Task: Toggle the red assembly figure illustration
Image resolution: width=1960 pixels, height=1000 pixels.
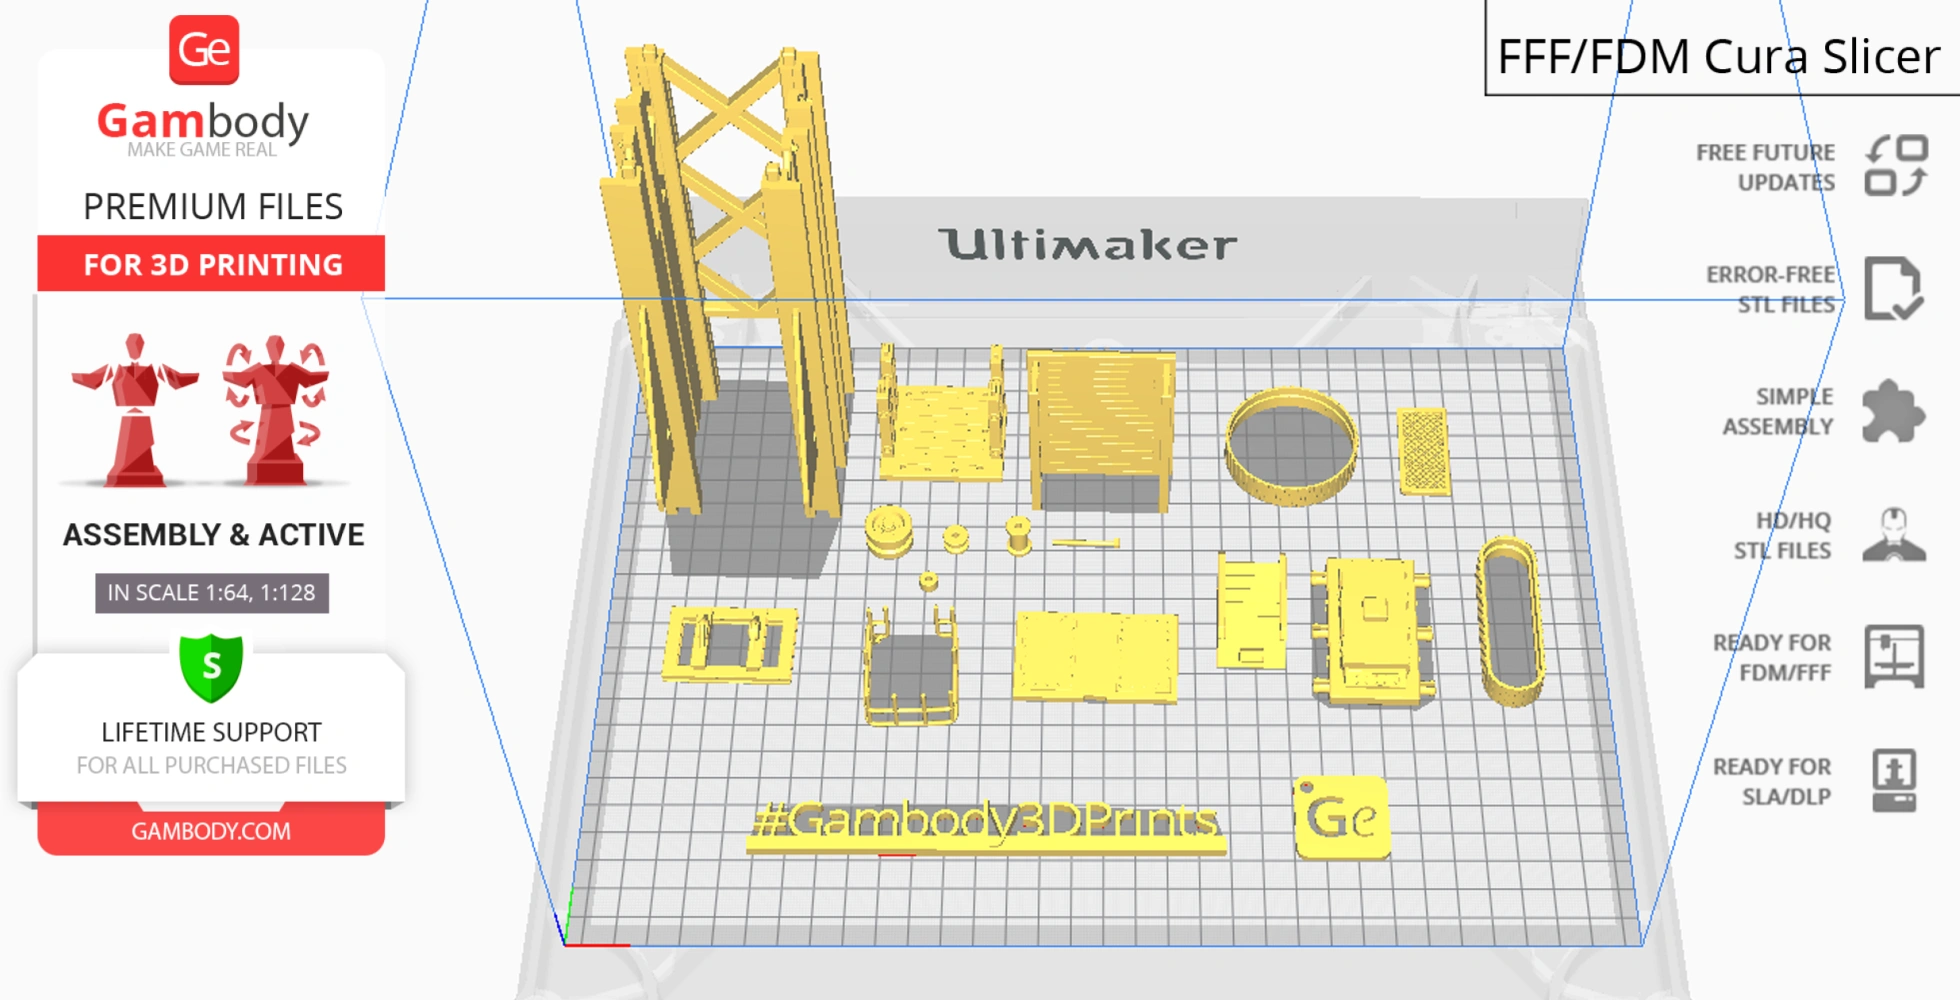Action: [x=135, y=410]
